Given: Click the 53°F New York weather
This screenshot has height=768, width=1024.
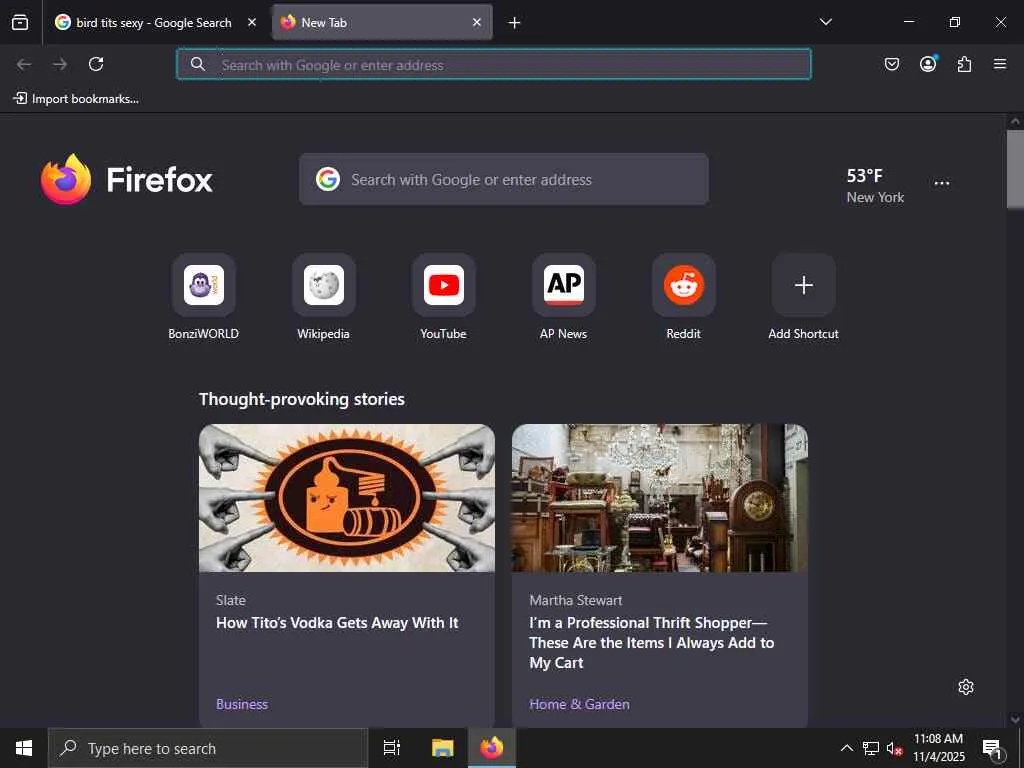Looking at the screenshot, I should [x=875, y=186].
